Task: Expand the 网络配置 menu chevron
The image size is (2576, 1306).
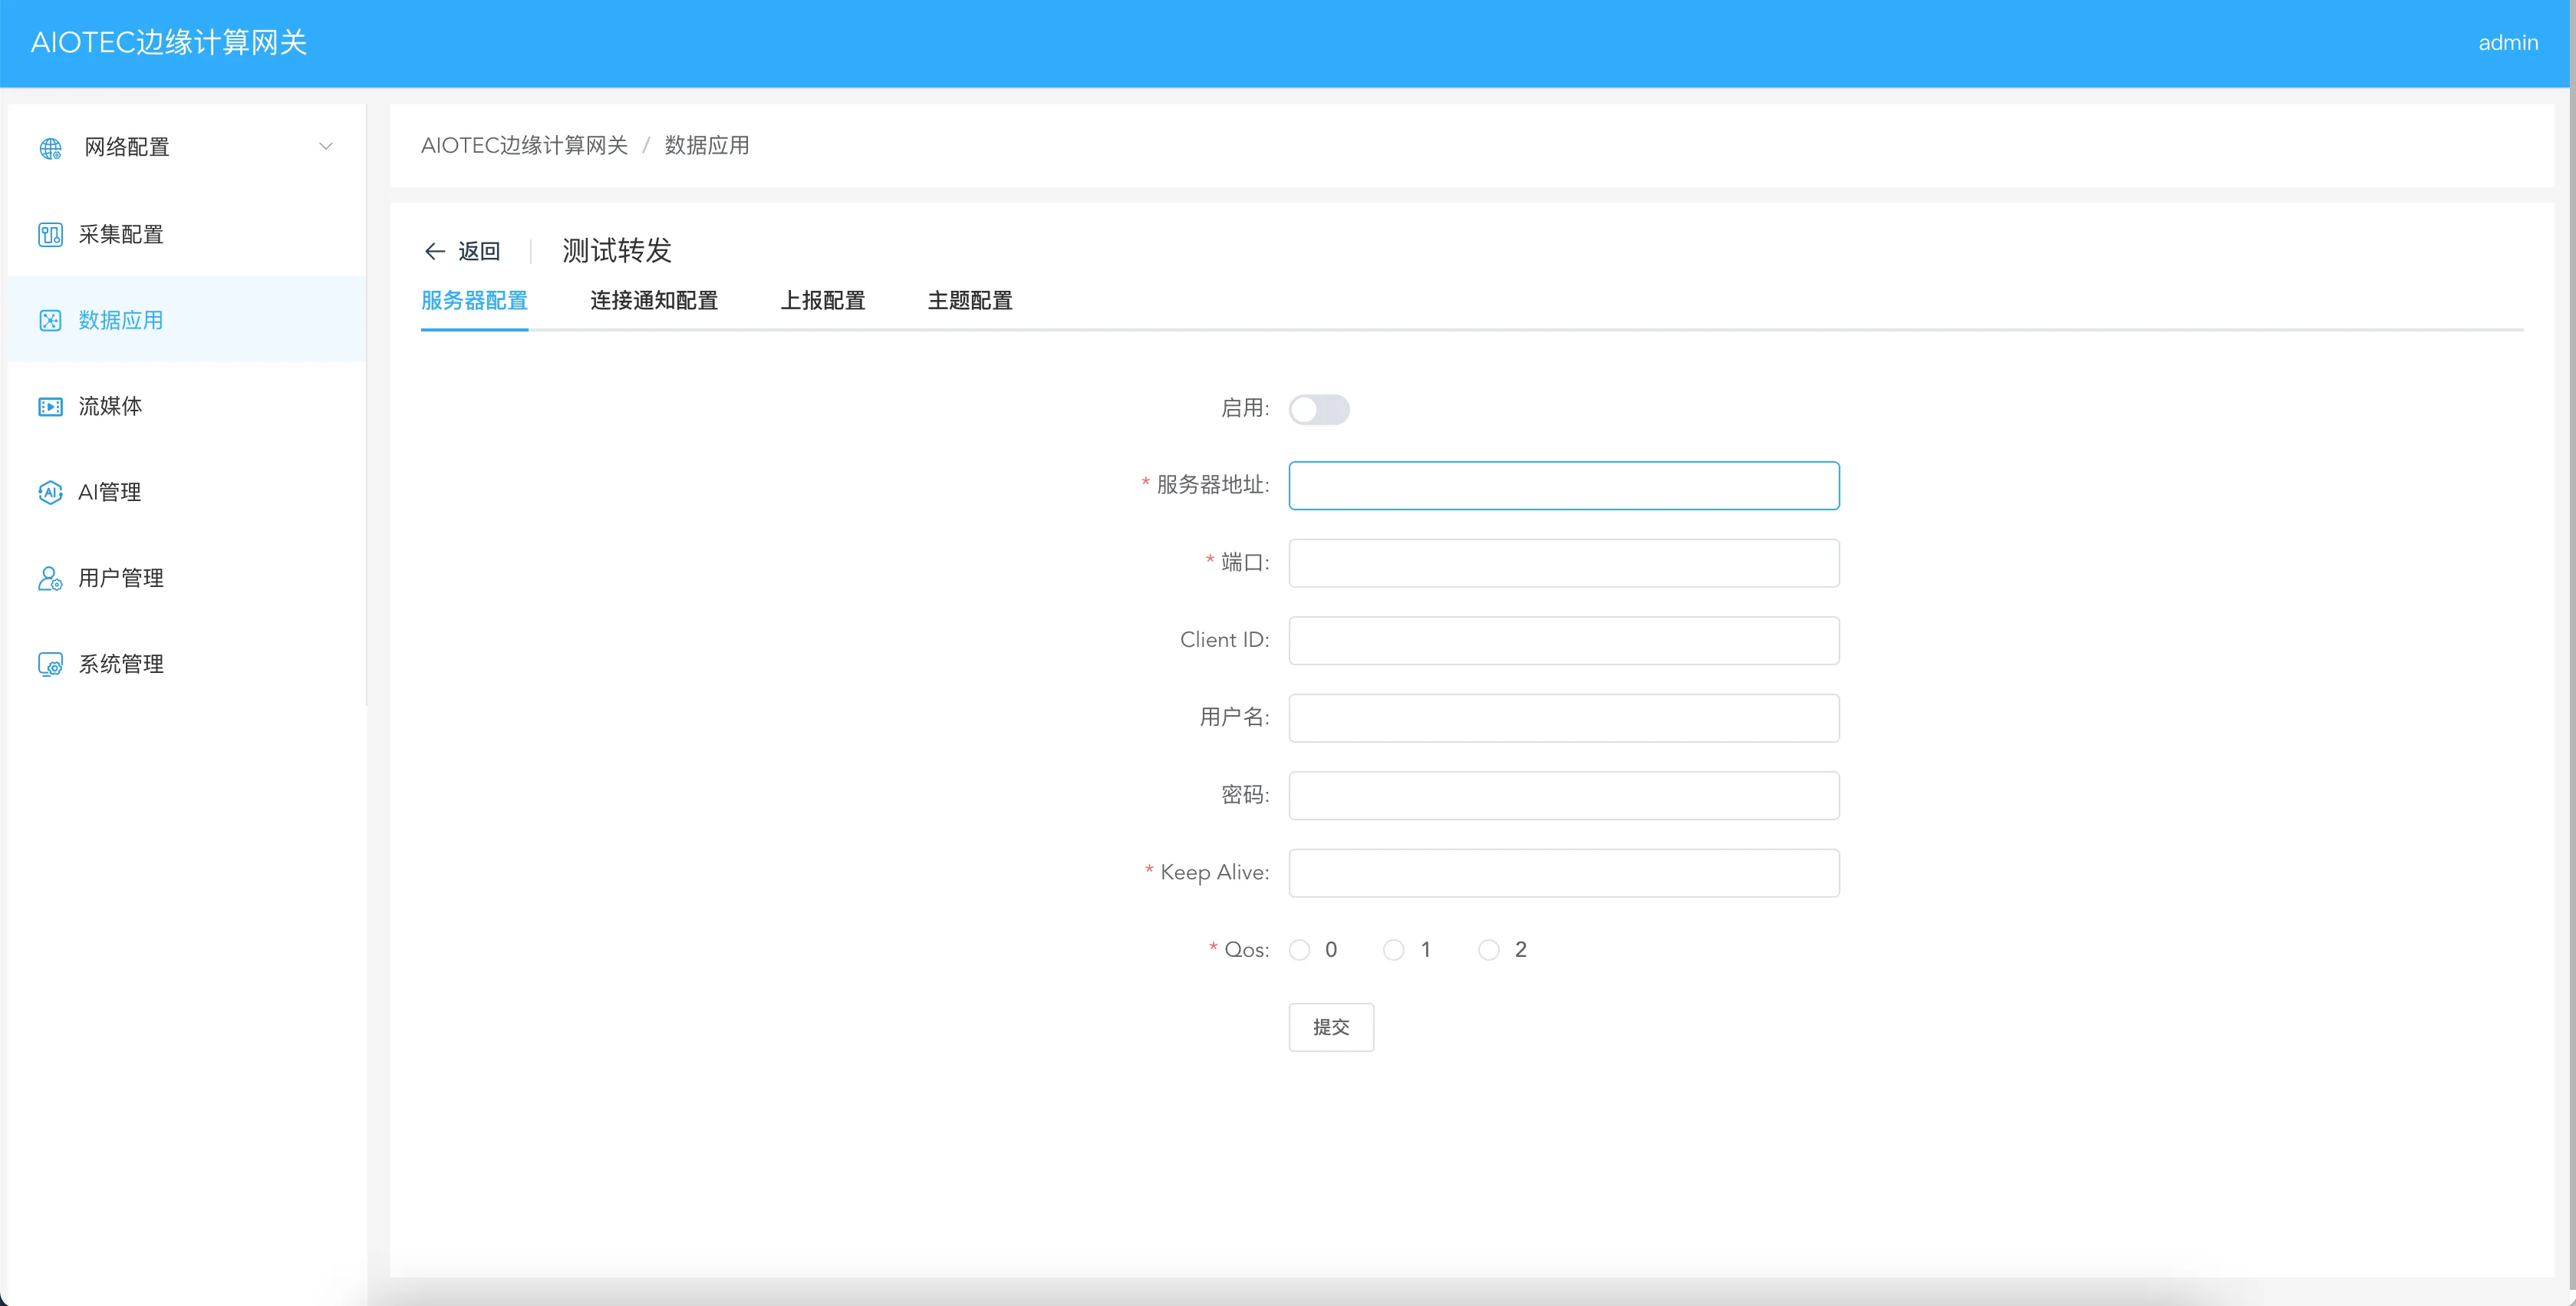Action: [325, 146]
